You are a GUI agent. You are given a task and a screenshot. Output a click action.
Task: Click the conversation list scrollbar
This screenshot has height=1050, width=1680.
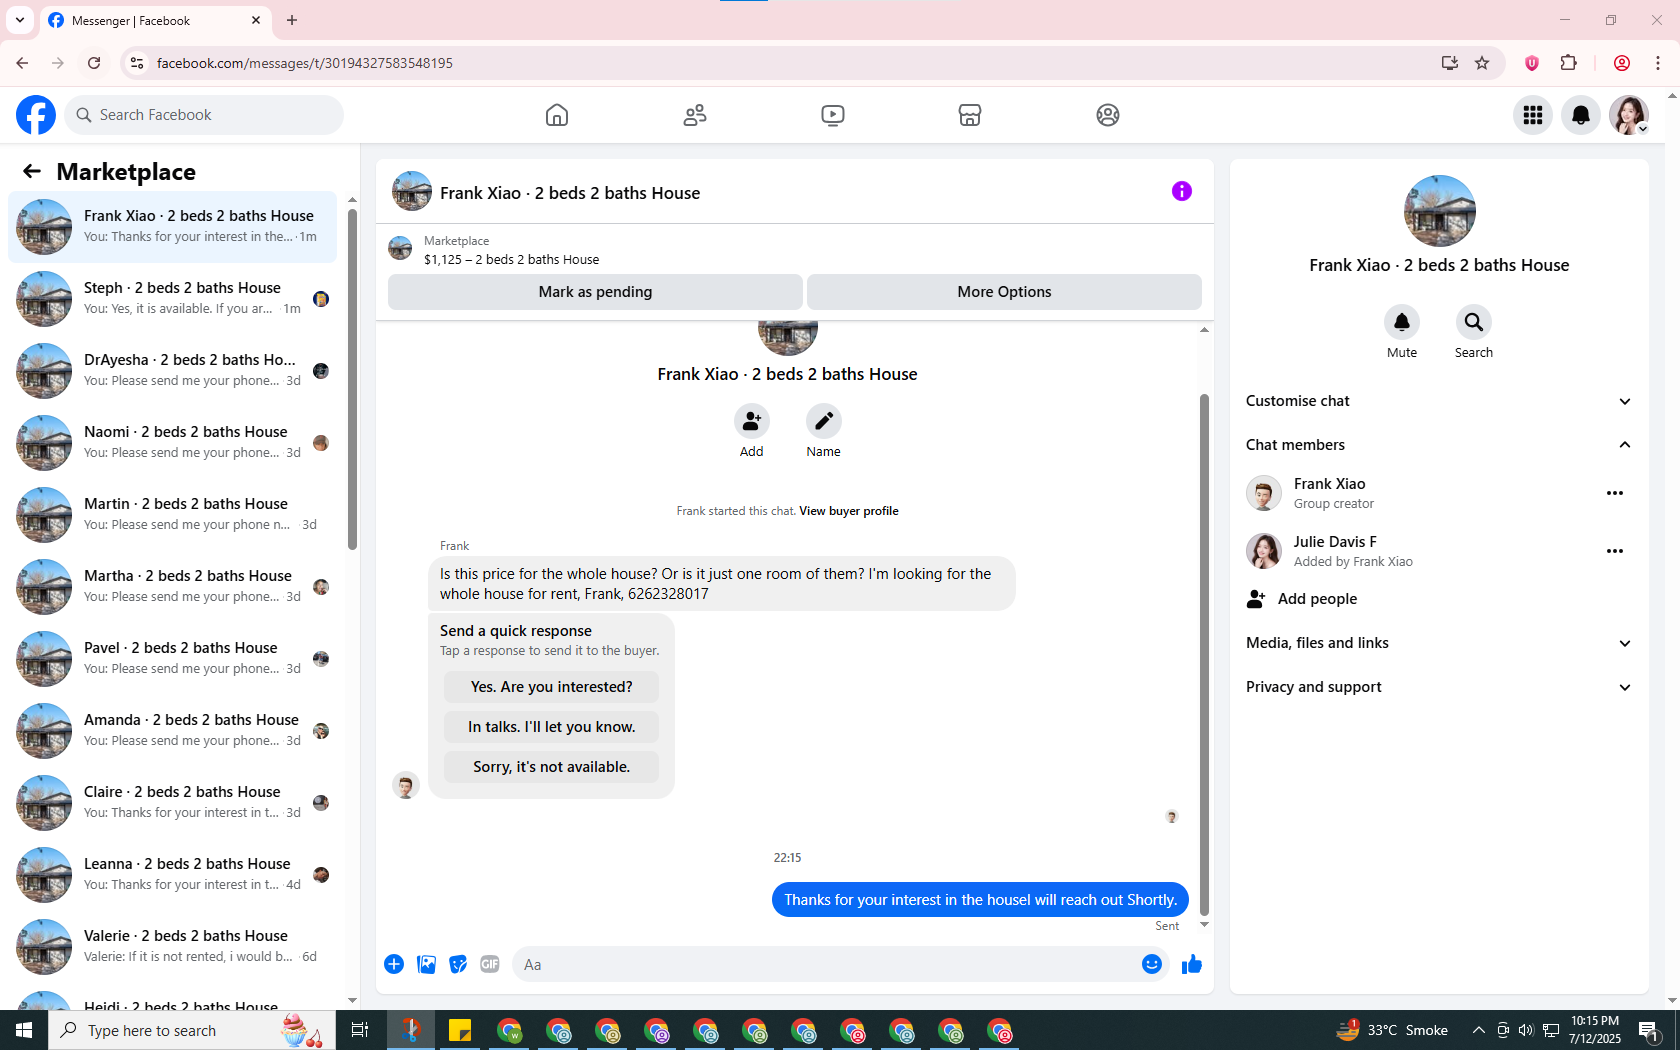(352, 380)
